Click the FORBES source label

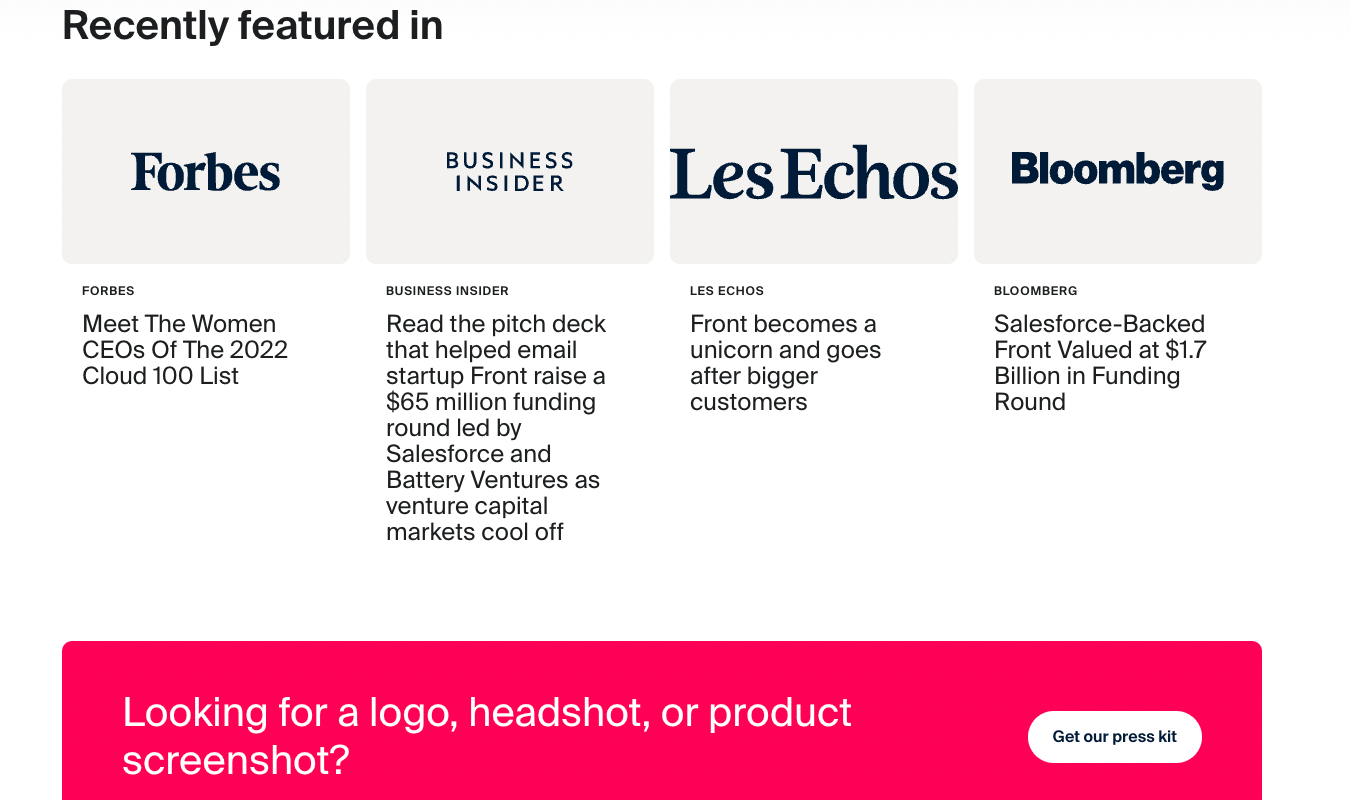(107, 291)
